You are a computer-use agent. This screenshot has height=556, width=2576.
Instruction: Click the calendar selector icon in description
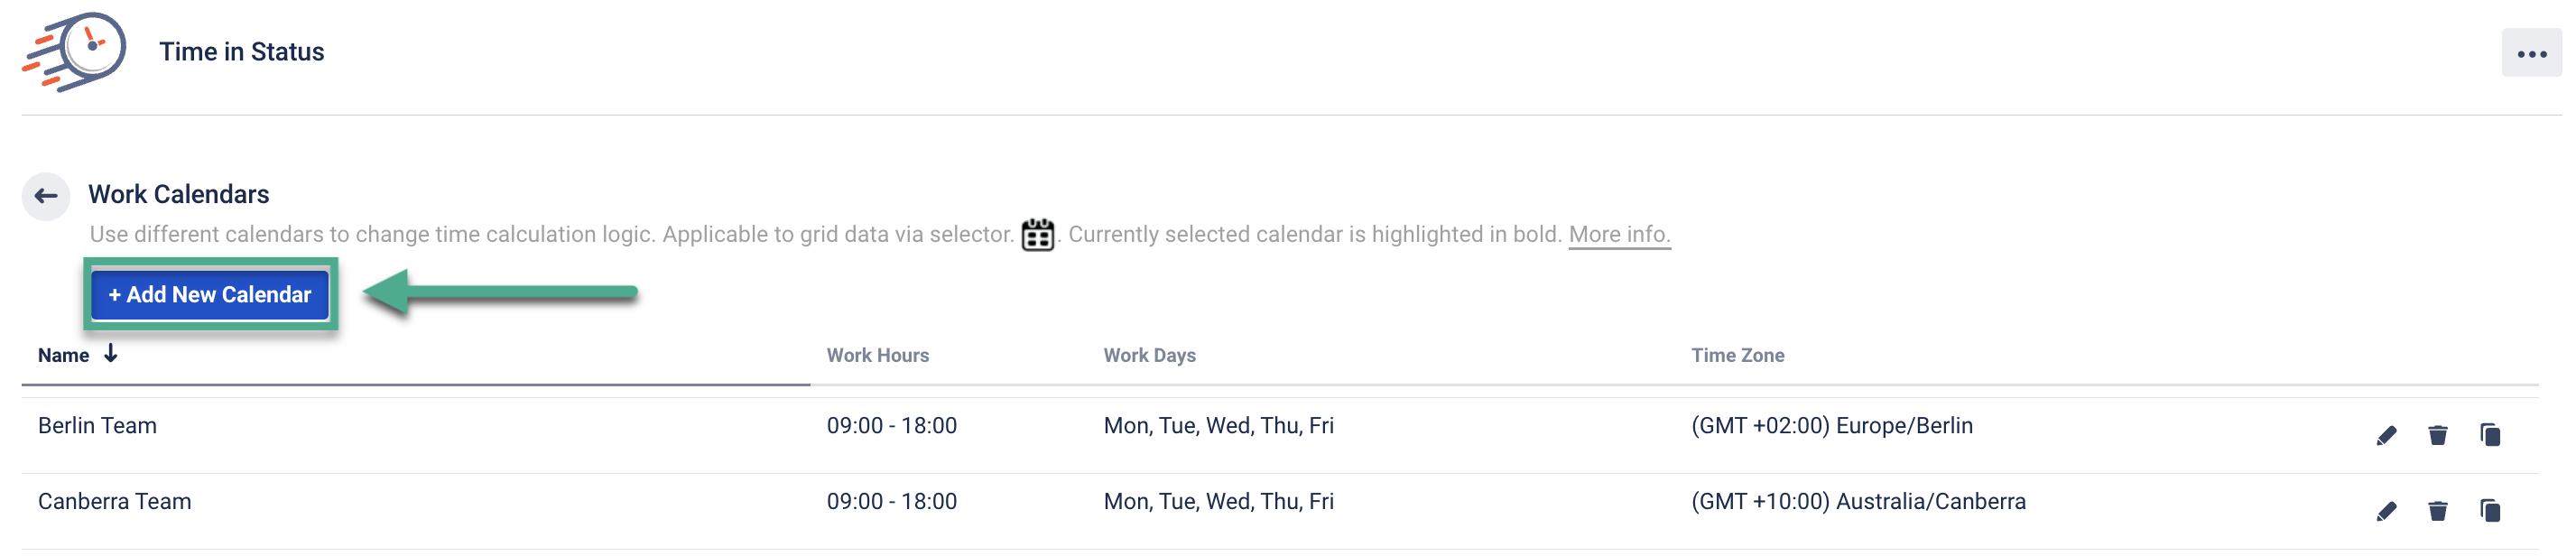tap(1037, 235)
